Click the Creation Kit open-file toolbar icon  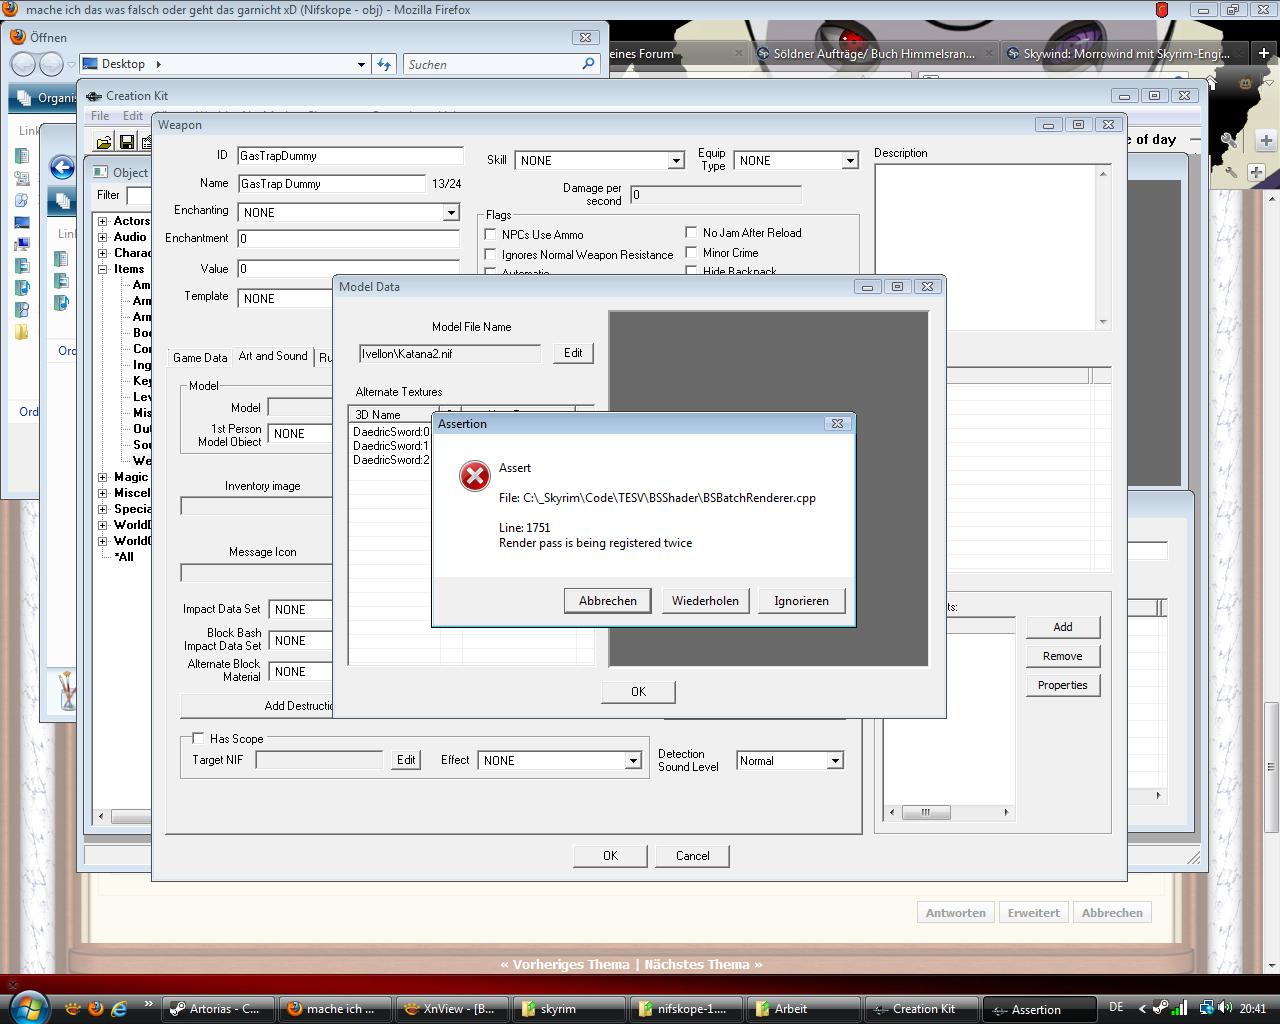click(104, 142)
